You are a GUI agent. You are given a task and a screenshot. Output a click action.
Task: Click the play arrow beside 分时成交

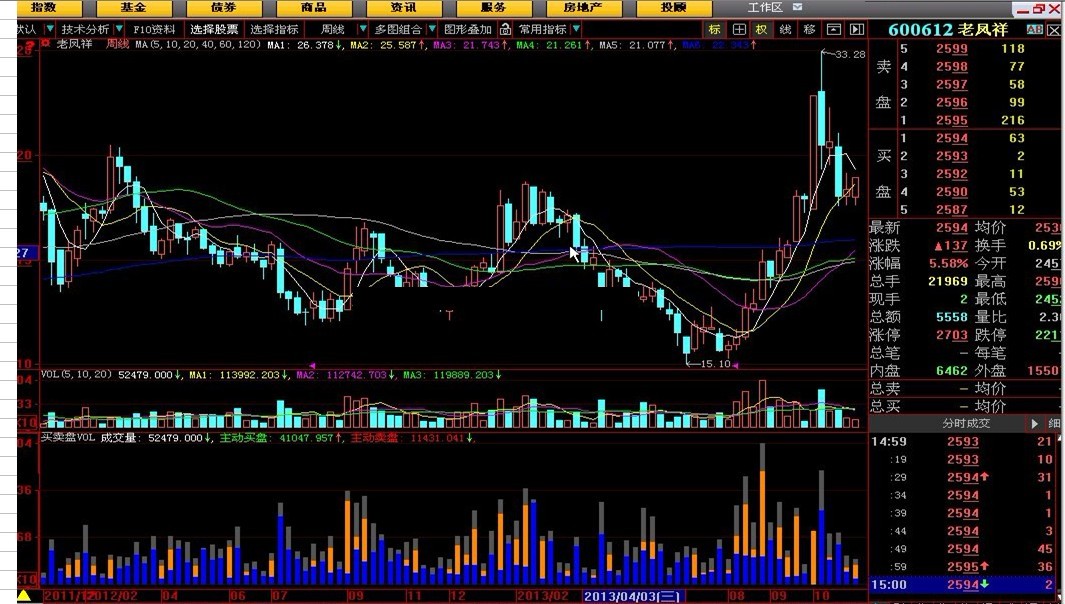pos(1034,423)
